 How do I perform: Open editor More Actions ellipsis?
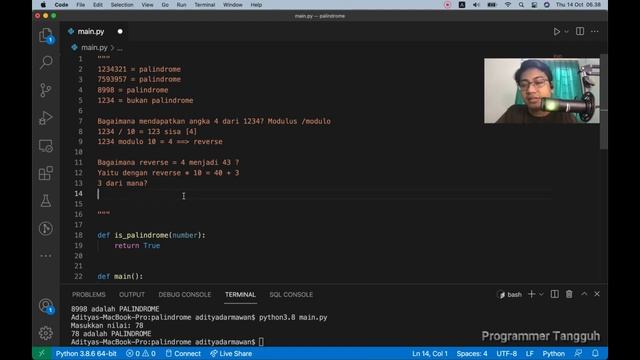tap(595, 31)
